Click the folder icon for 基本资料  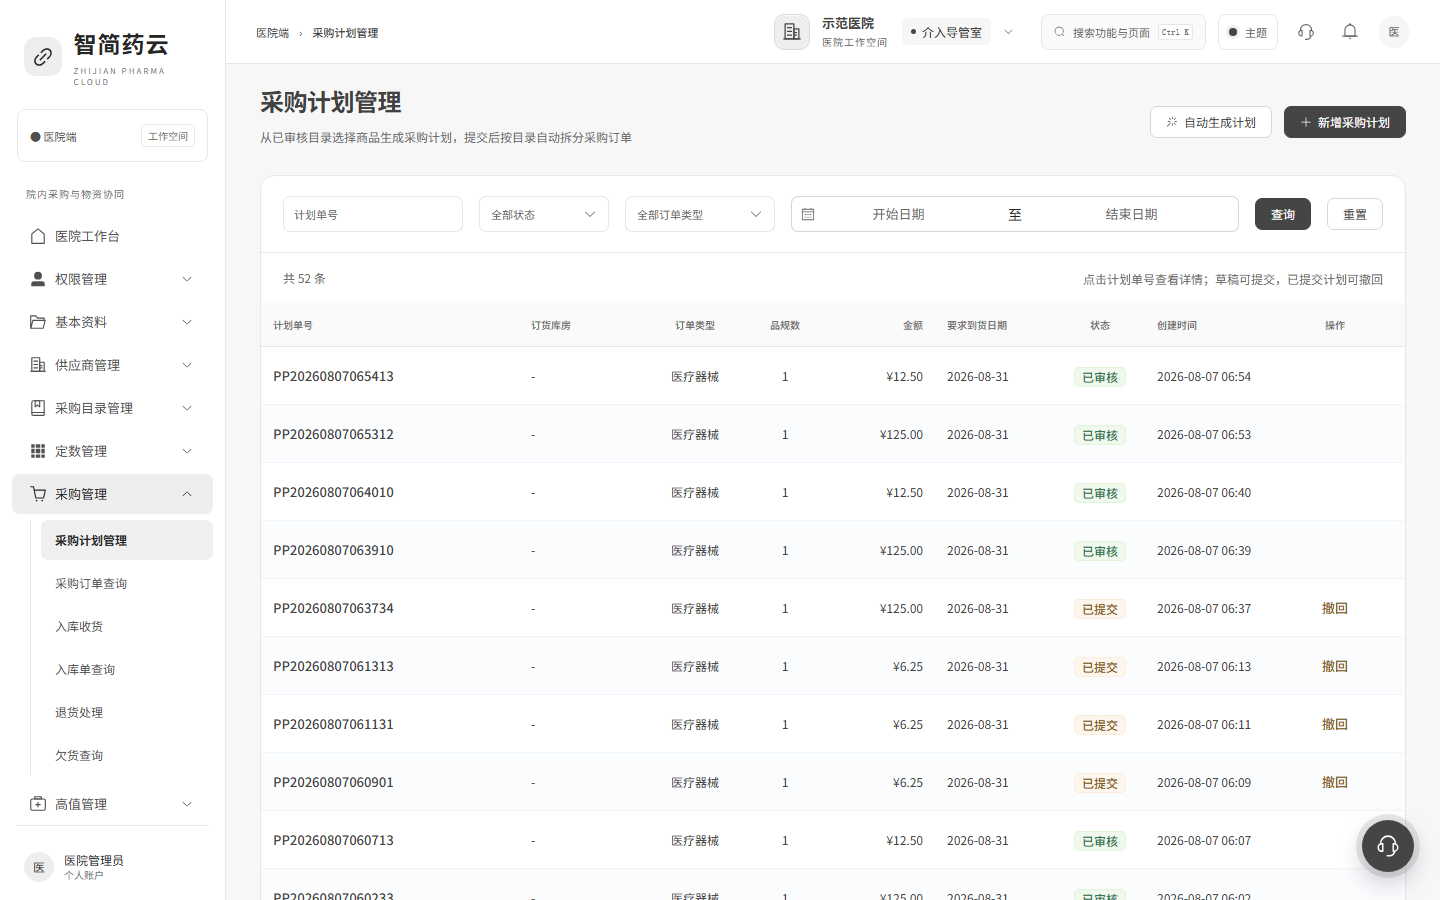point(38,322)
